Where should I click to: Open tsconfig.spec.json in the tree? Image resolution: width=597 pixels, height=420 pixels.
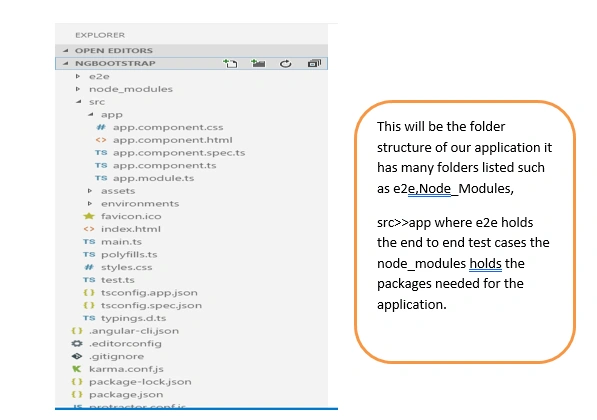(152, 305)
